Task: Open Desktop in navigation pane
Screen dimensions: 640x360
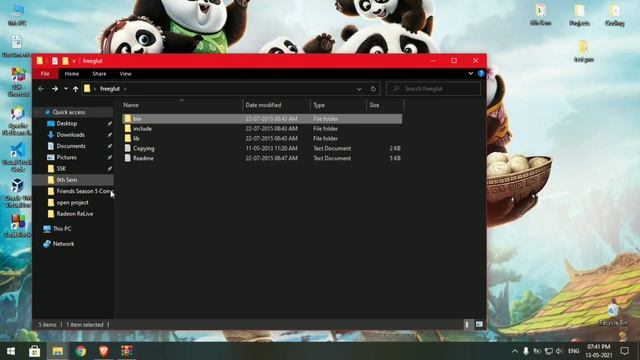Action: [x=67, y=123]
